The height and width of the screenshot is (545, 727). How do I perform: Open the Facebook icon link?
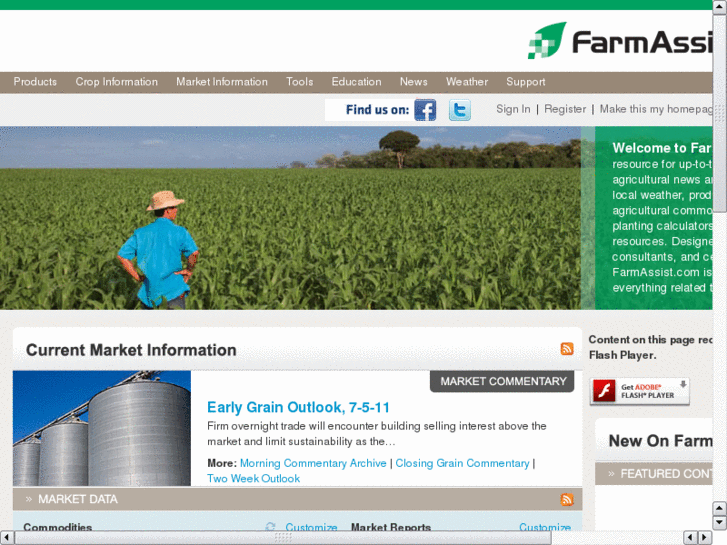click(x=425, y=110)
